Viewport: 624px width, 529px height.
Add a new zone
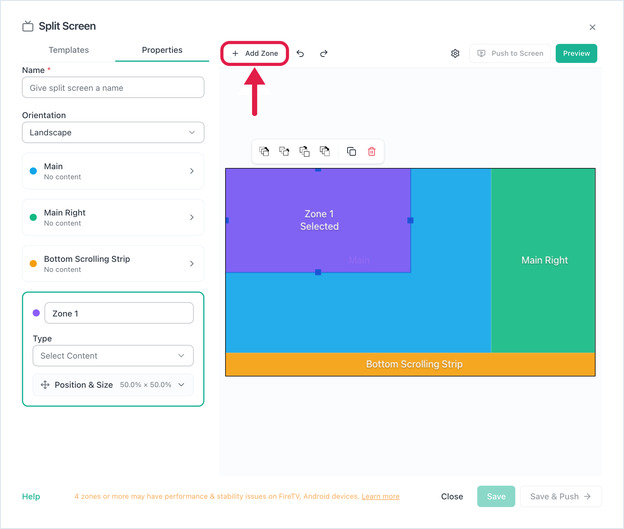click(x=255, y=53)
